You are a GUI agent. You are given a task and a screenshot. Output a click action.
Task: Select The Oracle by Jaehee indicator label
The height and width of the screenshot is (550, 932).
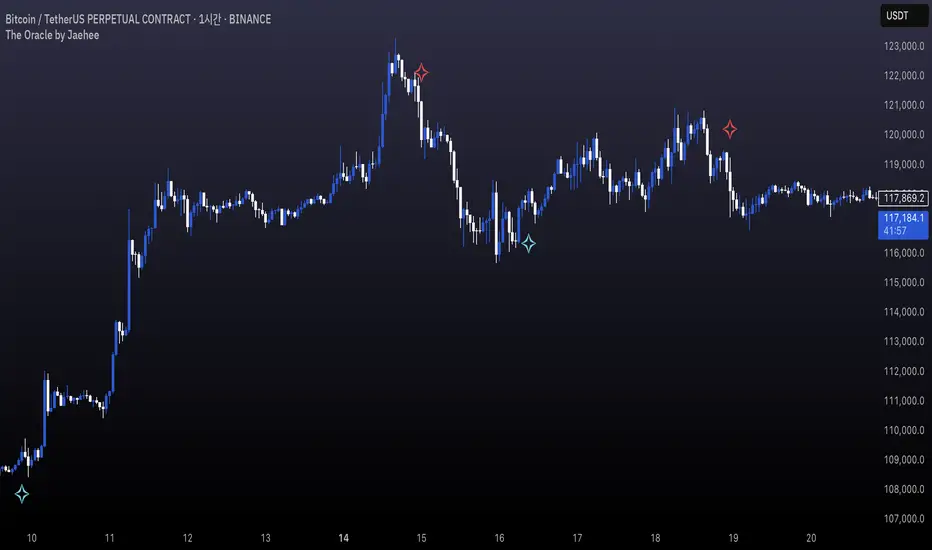tap(52, 35)
